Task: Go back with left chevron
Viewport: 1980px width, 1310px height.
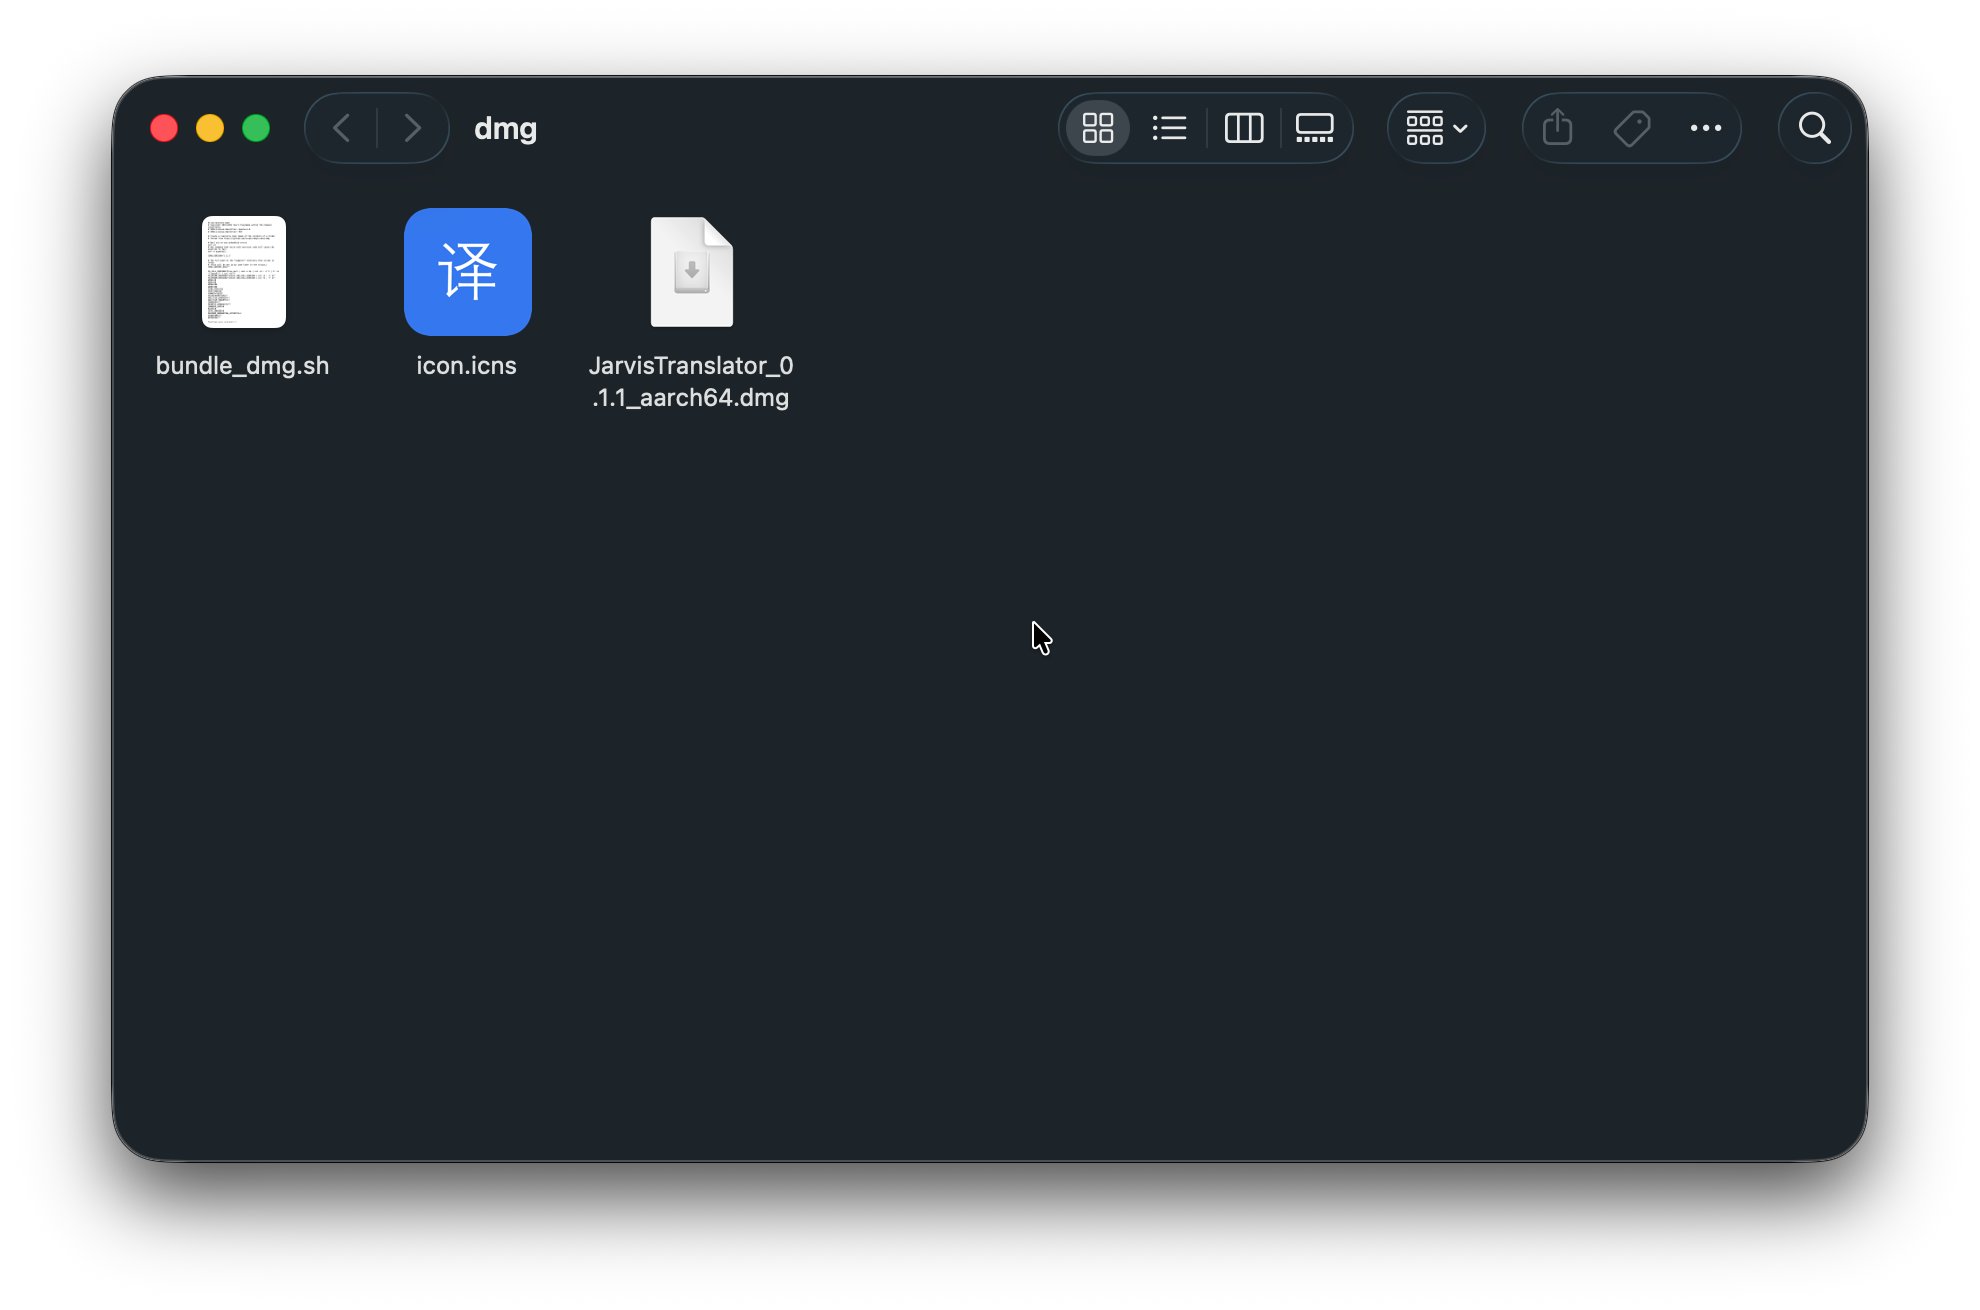Action: point(342,128)
